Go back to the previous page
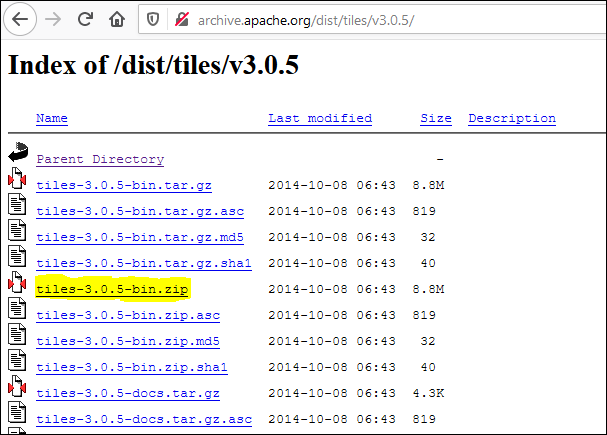The width and height of the screenshot is (607, 435). (20, 19)
